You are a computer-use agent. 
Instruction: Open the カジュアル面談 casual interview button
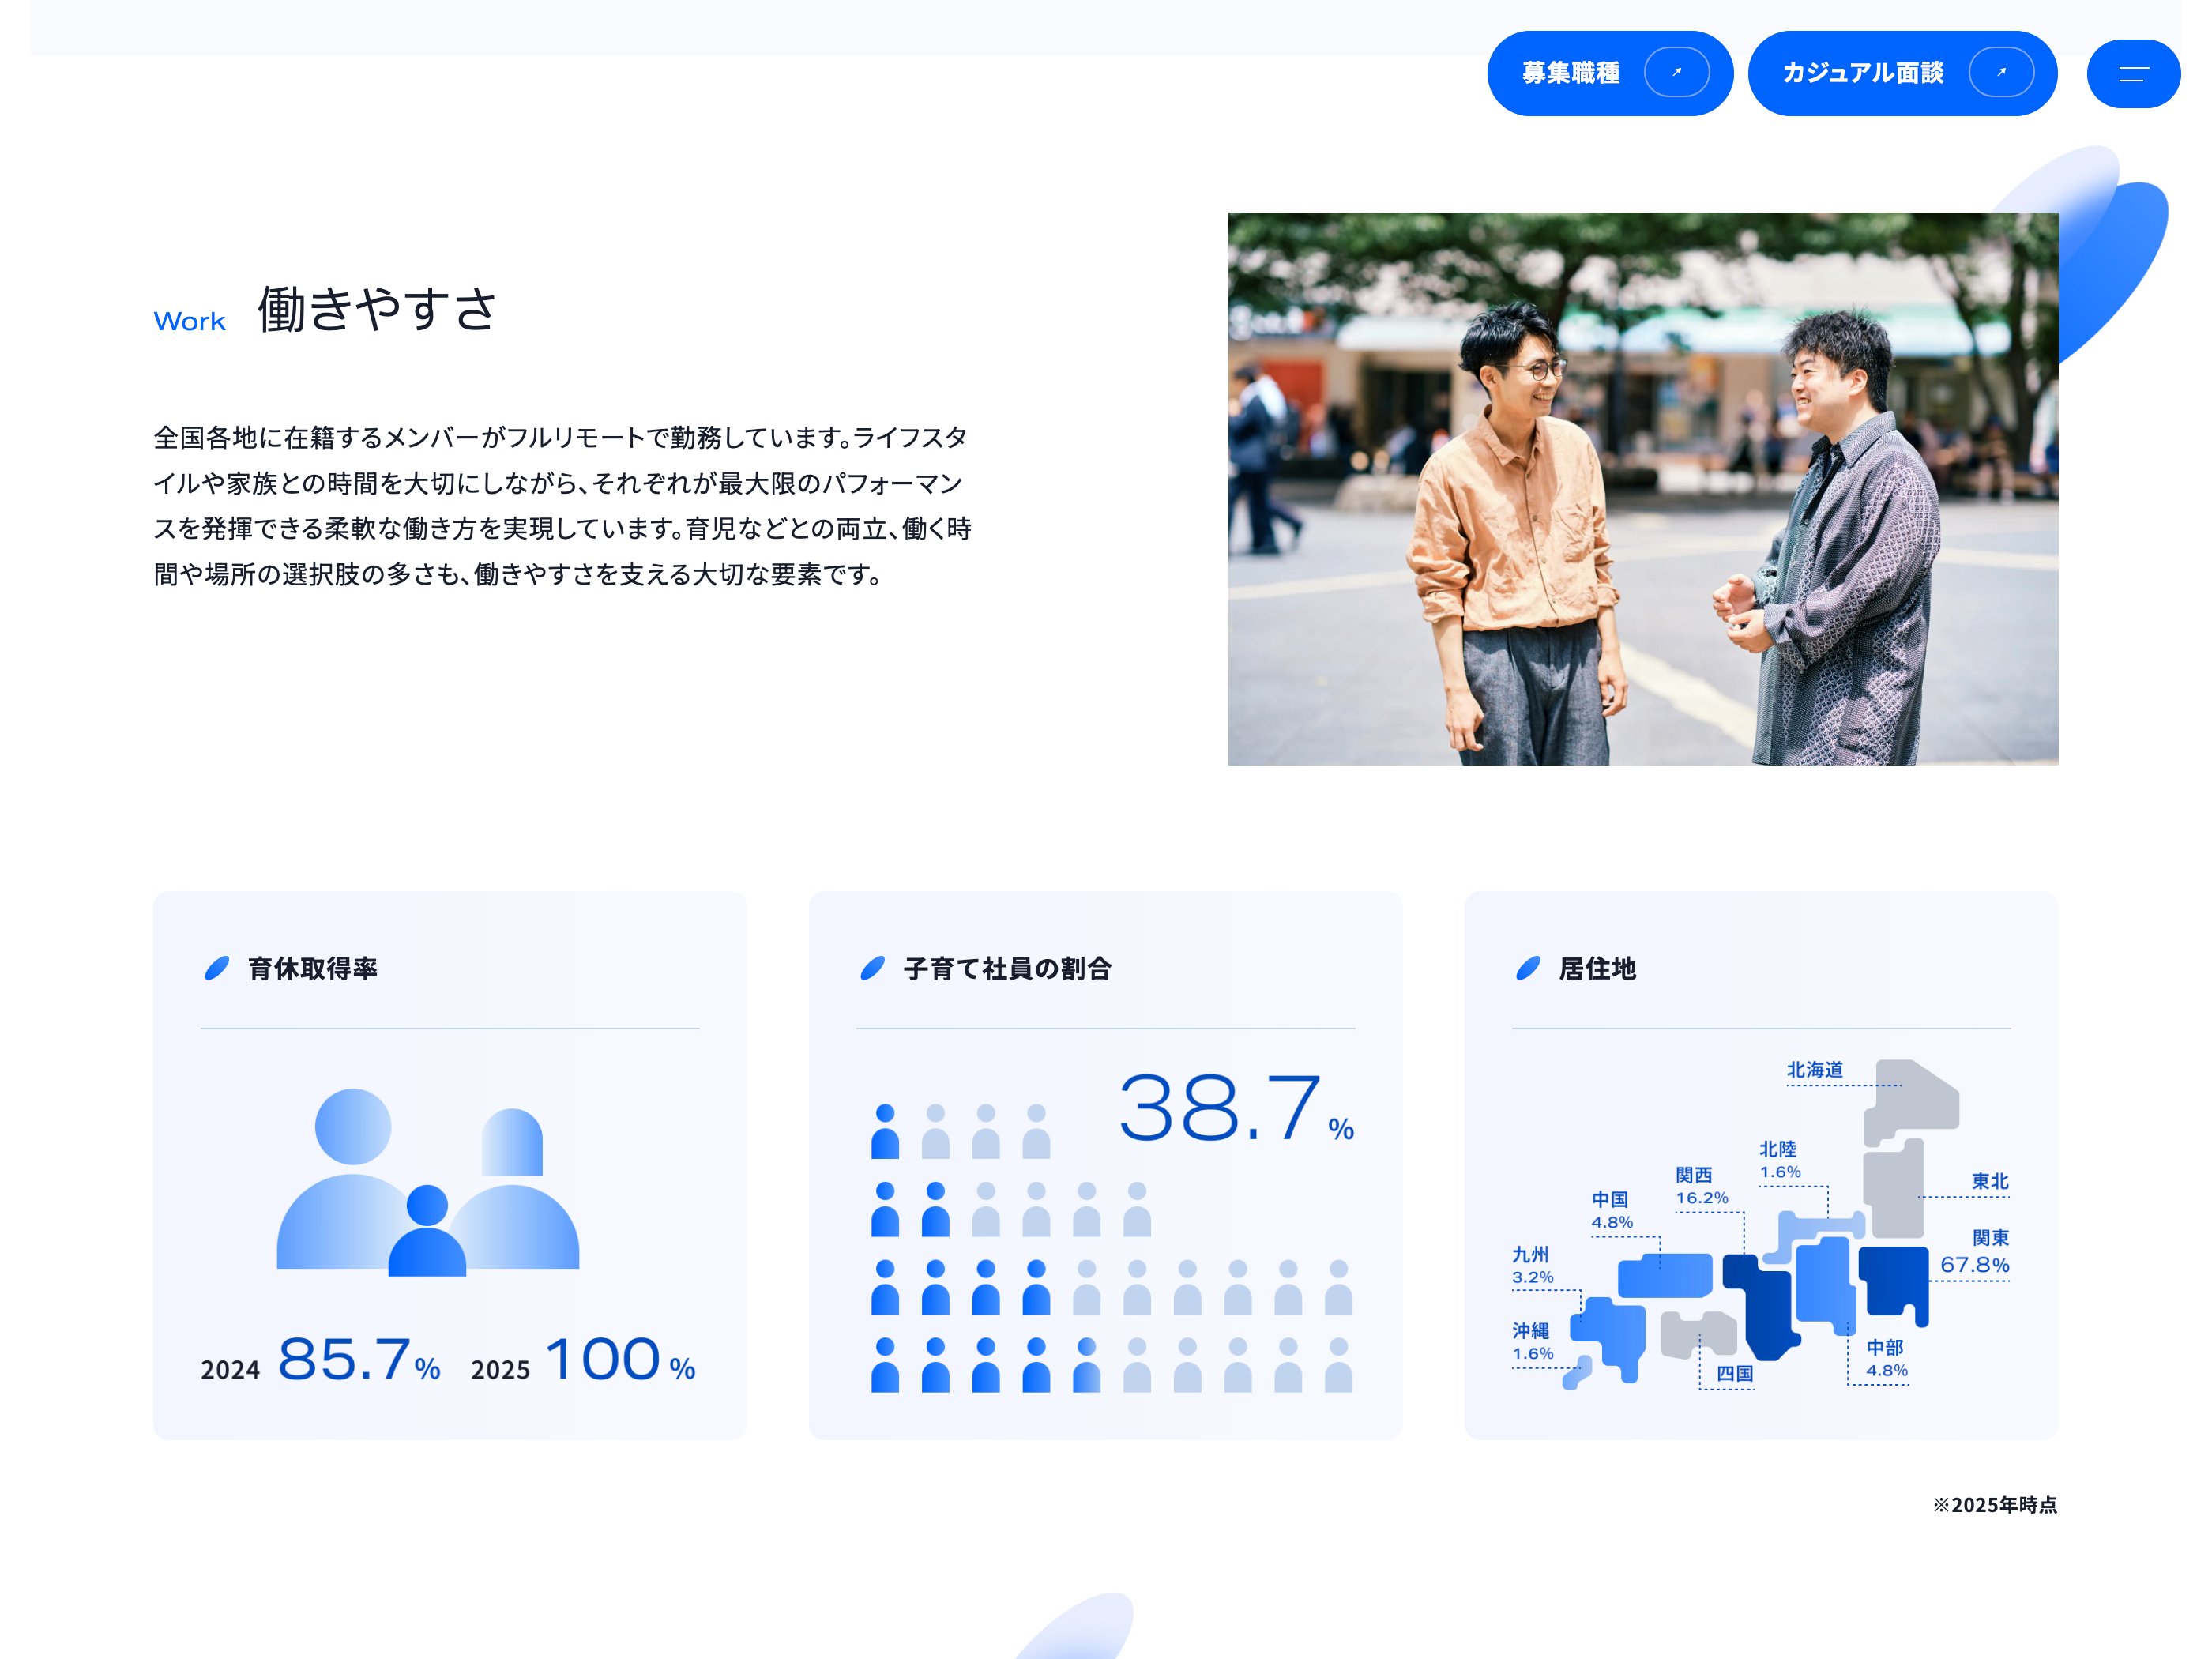(1862, 73)
